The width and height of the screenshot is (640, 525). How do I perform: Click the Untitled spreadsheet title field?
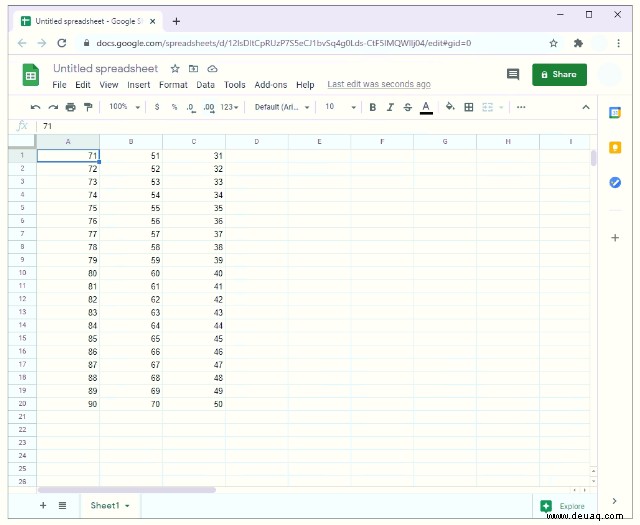(x=105, y=68)
